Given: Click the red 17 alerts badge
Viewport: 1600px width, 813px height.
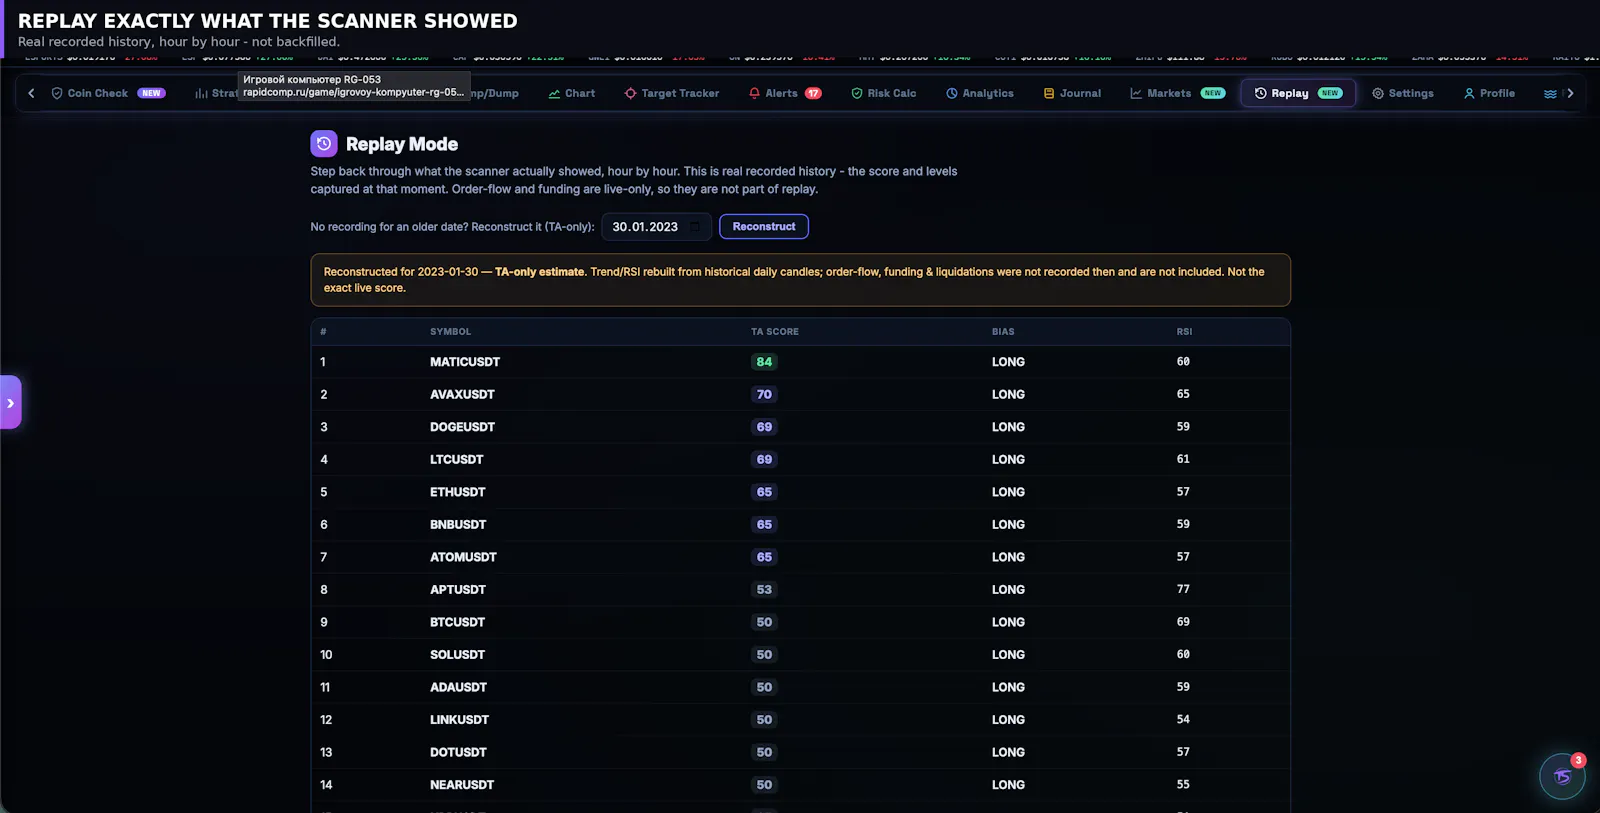Looking at the screenshot, I should pyautogui.click(x=814, y=93).
